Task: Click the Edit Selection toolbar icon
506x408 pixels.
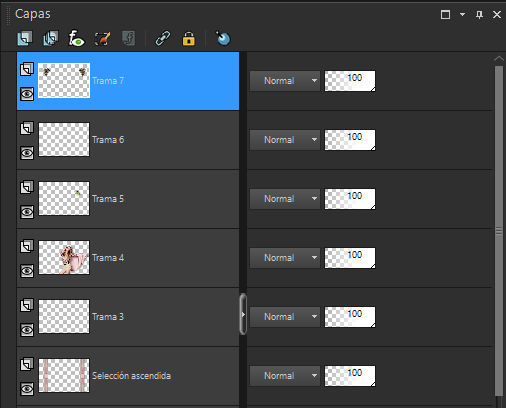Action: tap(102, 39)
